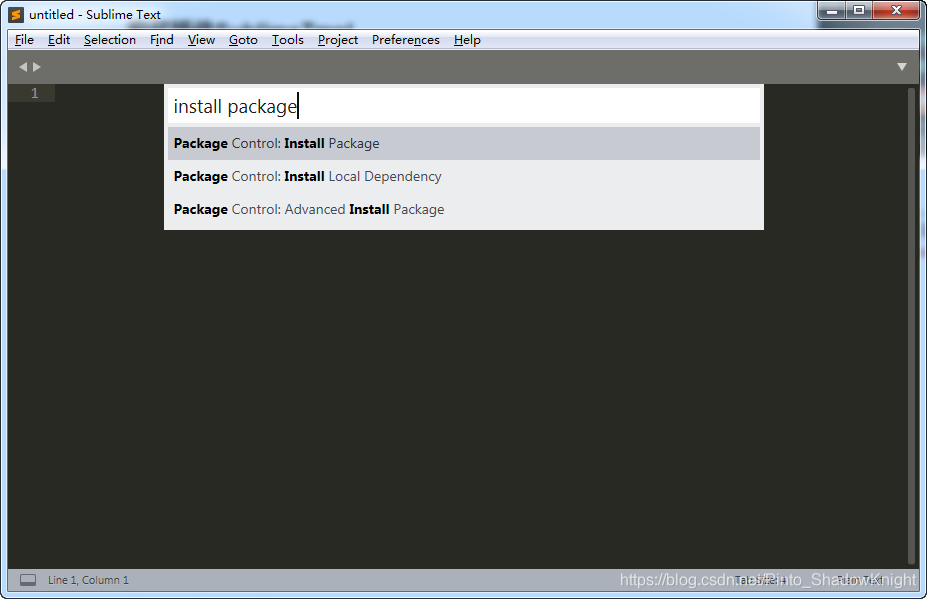Click the next tab right arrow
Screen dimensions: 927x599
tap(37, 67)
